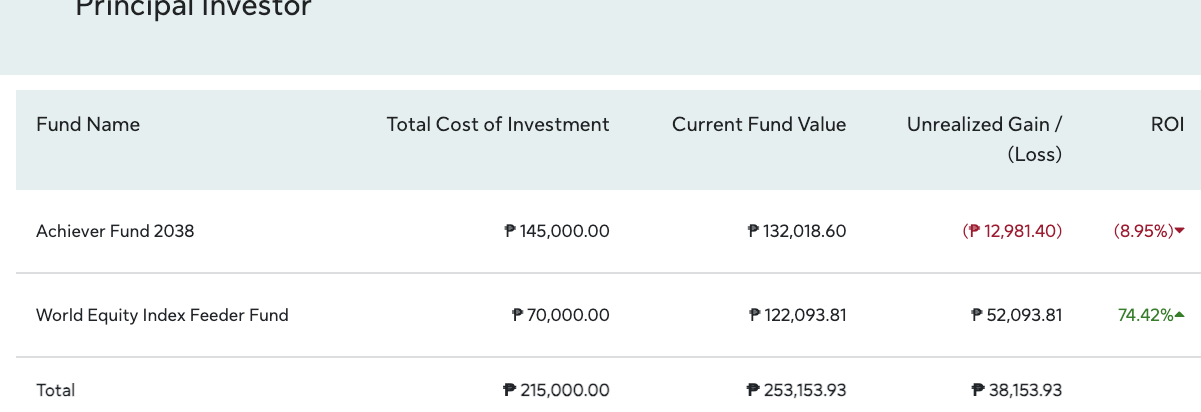The image size is (1201, 412).
Task: Open World Equity Index Feeder Fund
Action: click(x=162, y=315)
